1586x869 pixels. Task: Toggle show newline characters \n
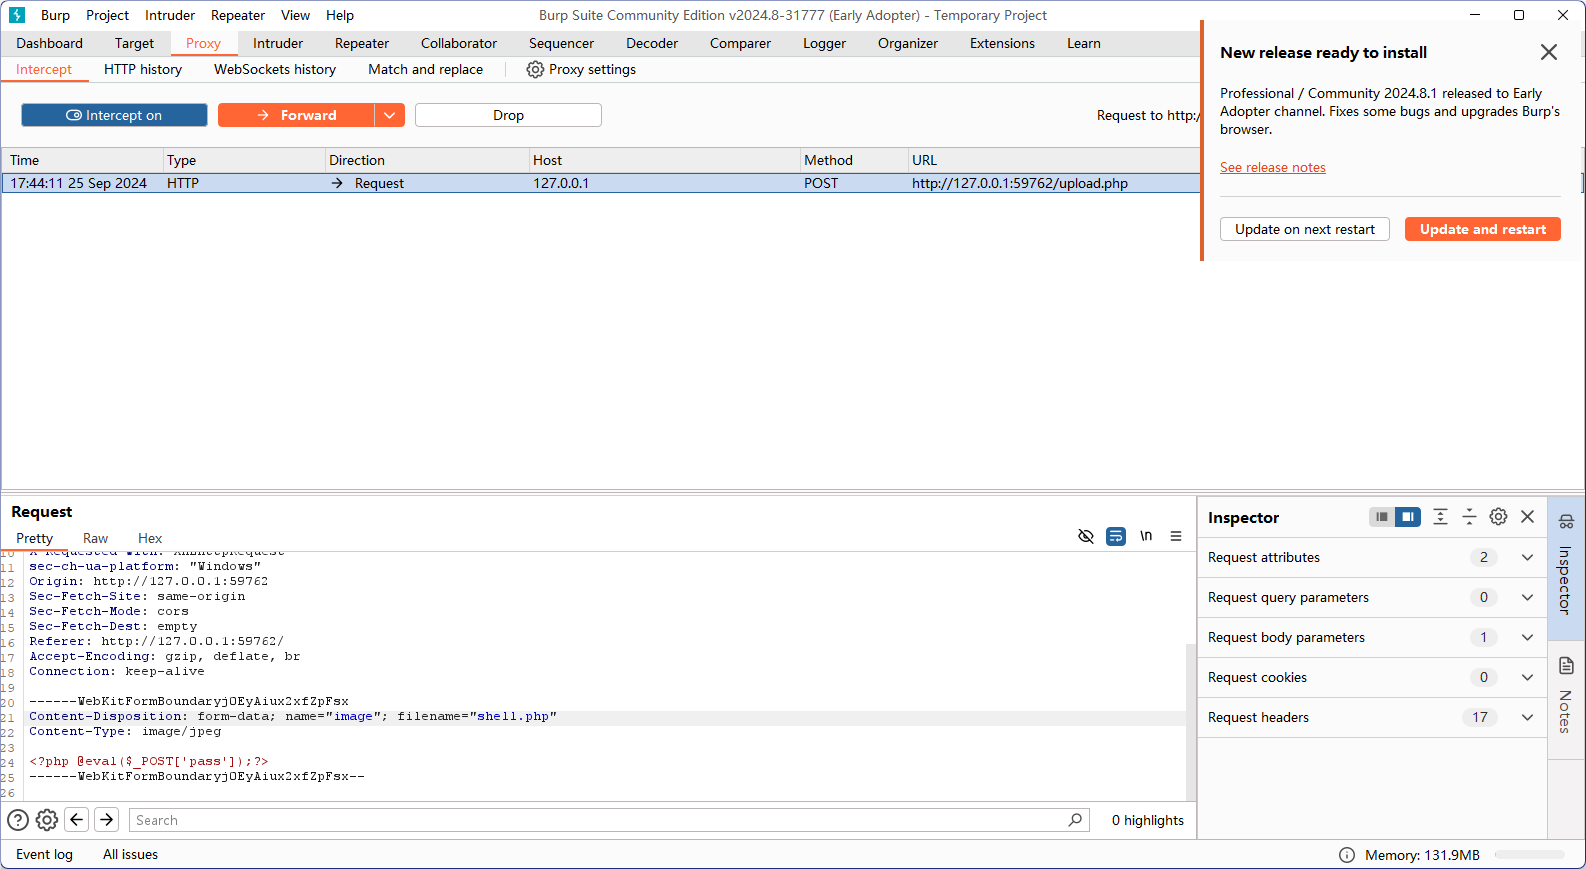pos(1146,536)
